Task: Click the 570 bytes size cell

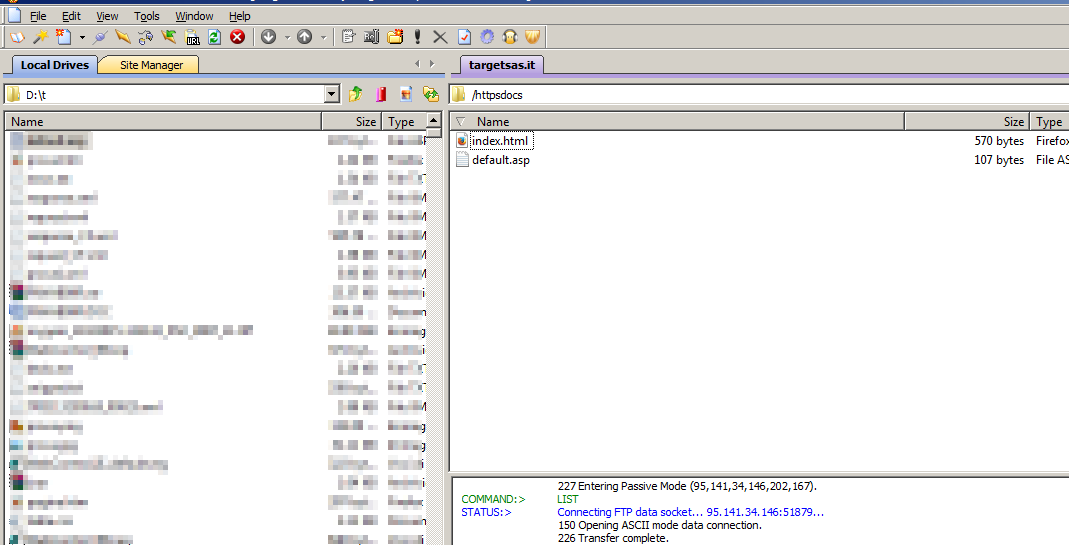Action: coord(999,141)
